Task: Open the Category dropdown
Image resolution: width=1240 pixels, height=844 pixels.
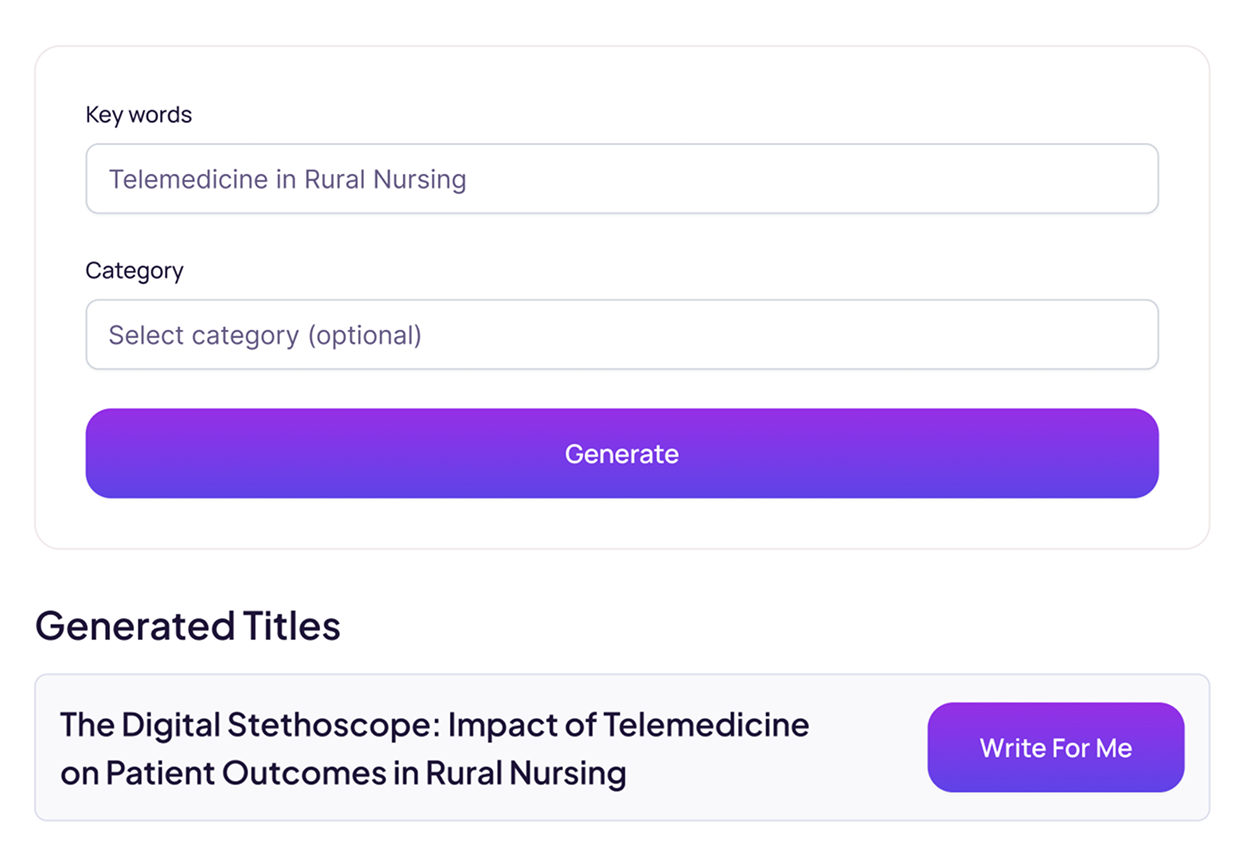Action: (621, 335)
